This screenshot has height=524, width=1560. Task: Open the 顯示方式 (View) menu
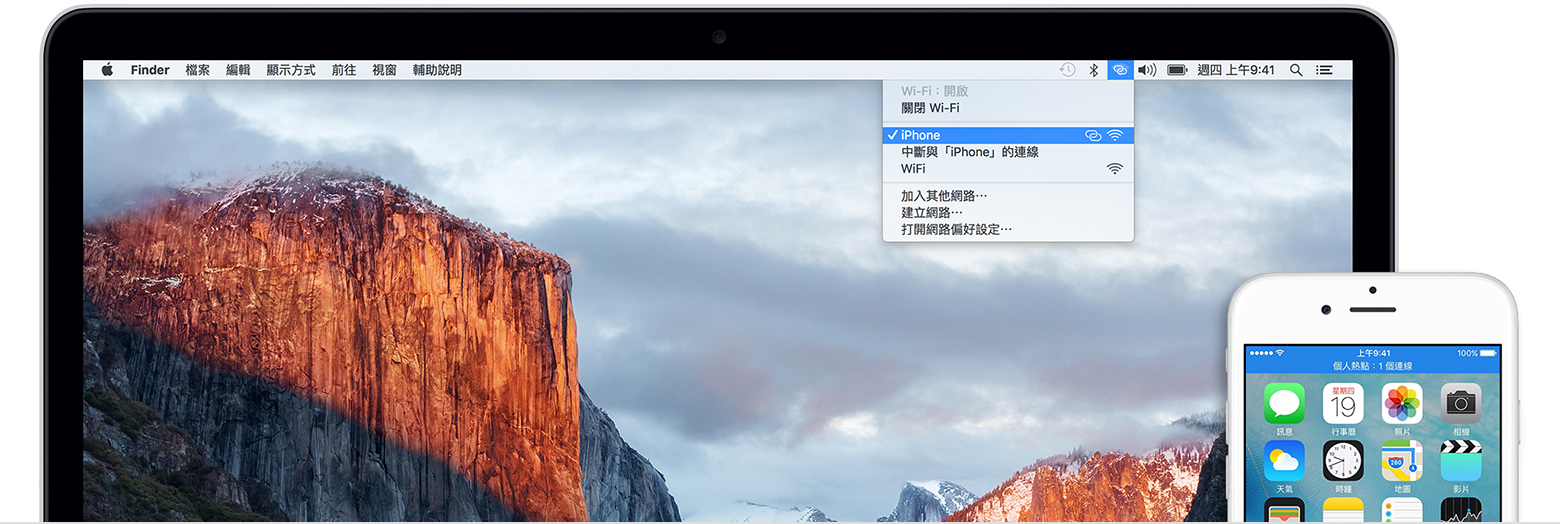(290, 70)
